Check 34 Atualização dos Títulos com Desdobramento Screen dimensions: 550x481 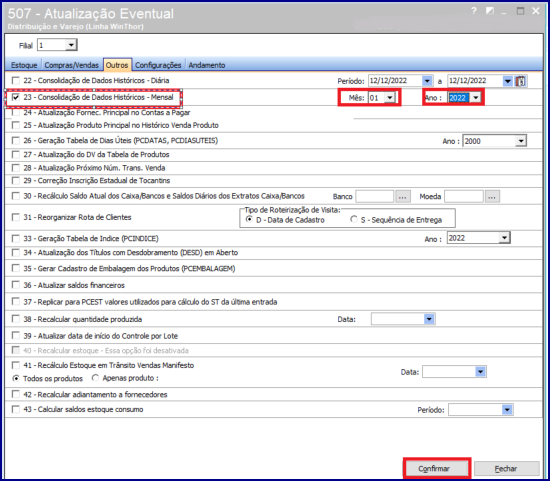(15, 253)
